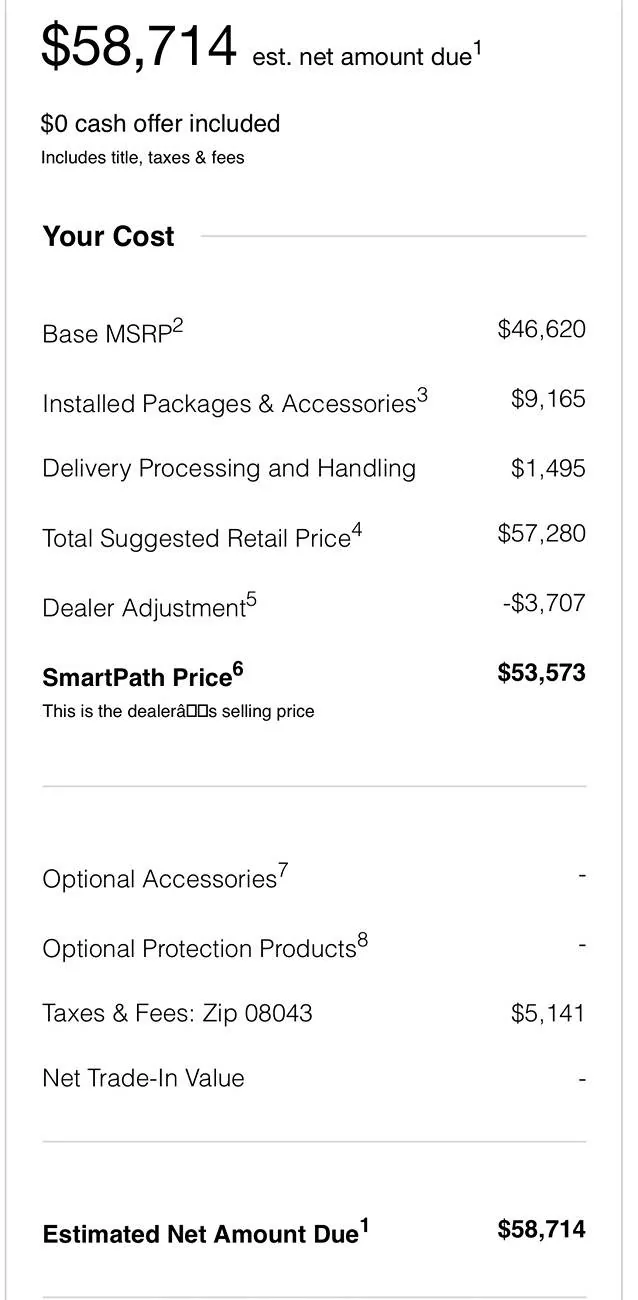The image size is (638, 1300).
Task: Click the $5,141 taxes and fees amount
Action: [547, 1014]
